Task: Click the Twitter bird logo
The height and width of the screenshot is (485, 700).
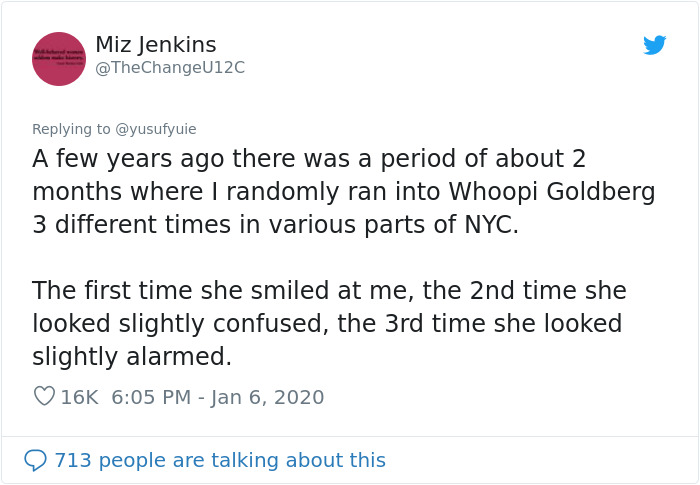Action: 654,45
